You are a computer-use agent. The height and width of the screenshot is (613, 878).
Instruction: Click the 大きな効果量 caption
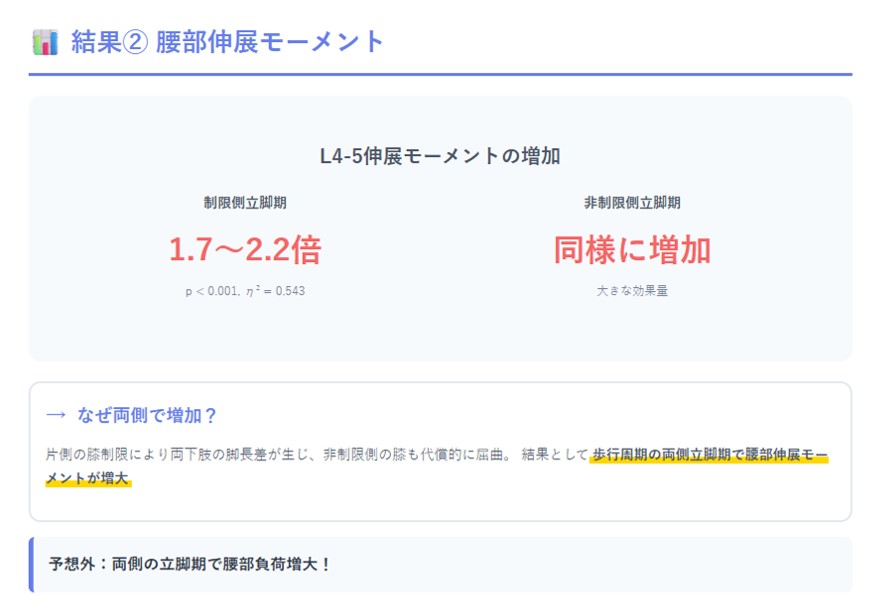pyautogui.click(x=632, y=291)
